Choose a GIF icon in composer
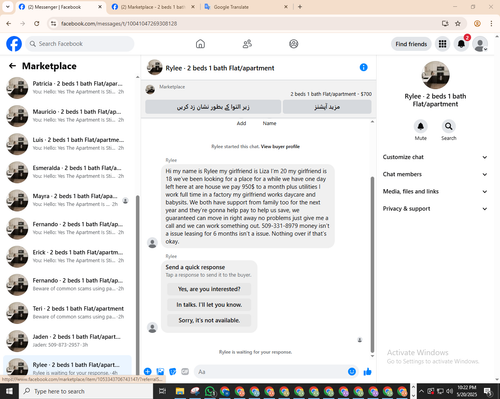The height and width of the screenshot is (399, 500). pyautogui.click(x=185, y=371)
